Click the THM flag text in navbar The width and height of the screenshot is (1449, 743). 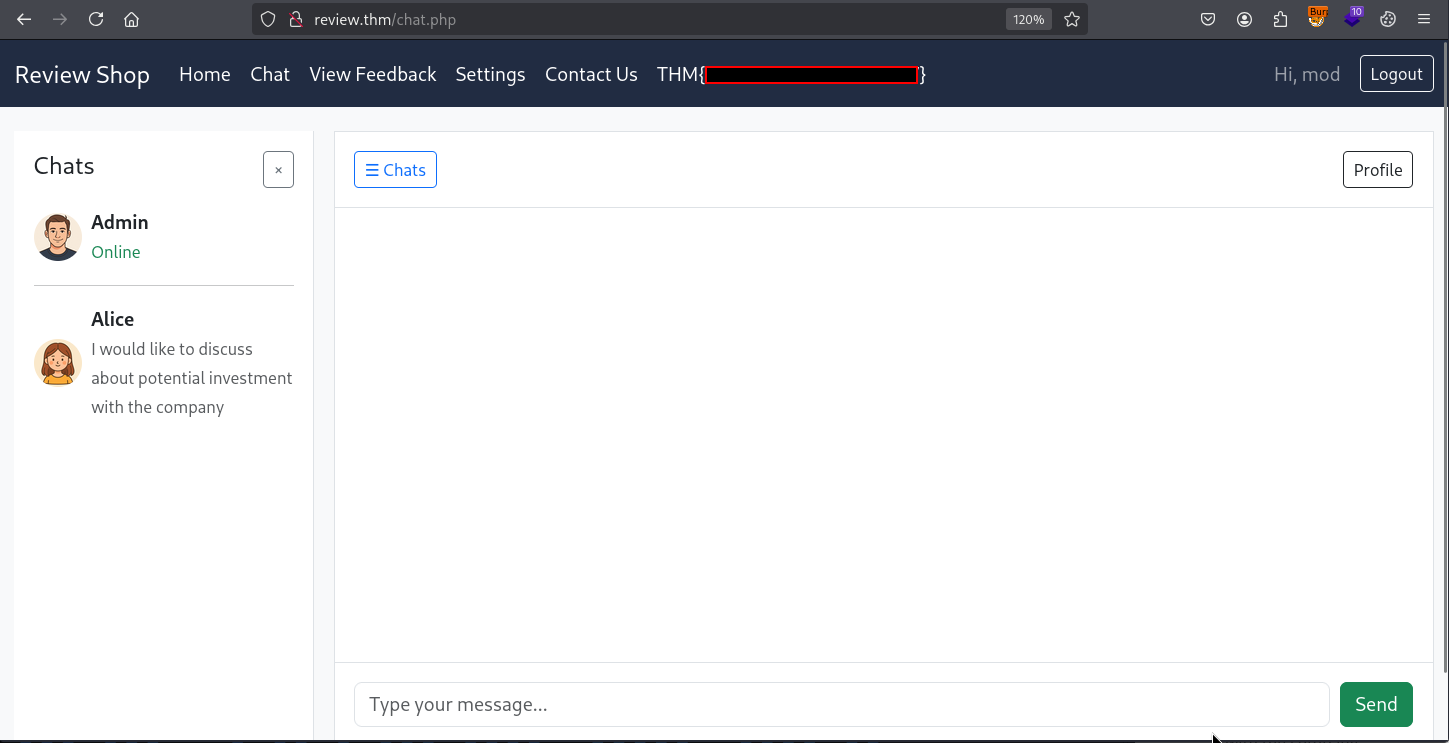pyautogui.click(x=791, y=74)
